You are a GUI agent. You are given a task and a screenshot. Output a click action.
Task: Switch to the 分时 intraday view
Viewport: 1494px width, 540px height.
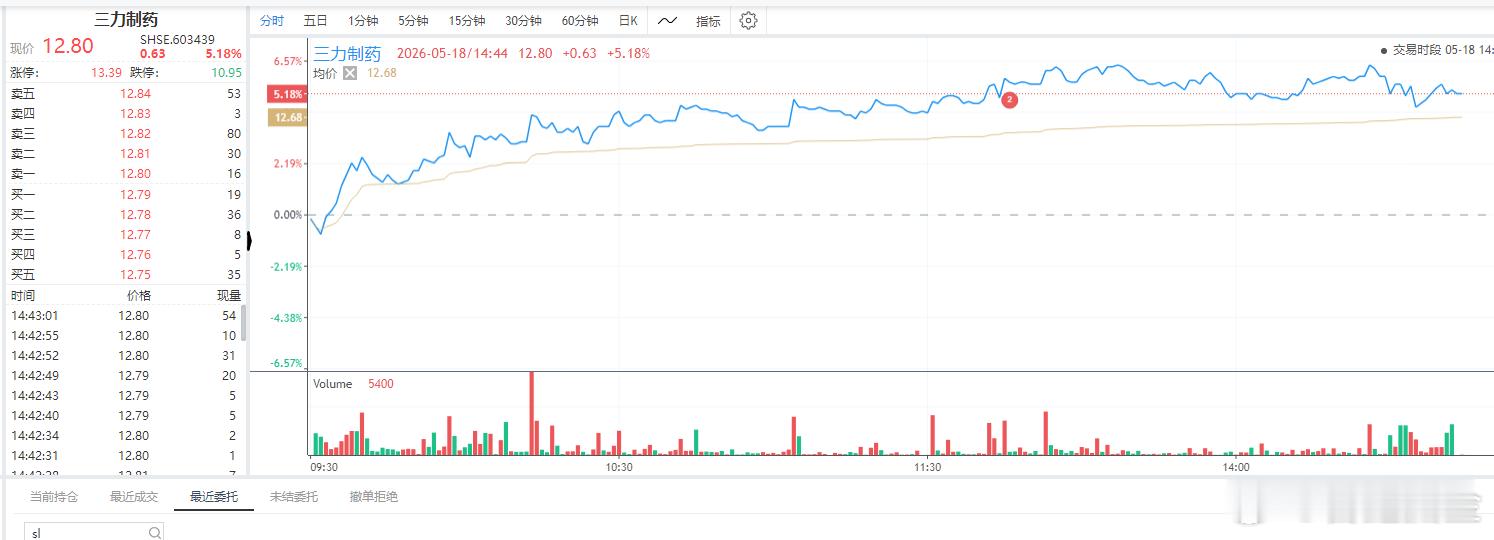point(271,20)
